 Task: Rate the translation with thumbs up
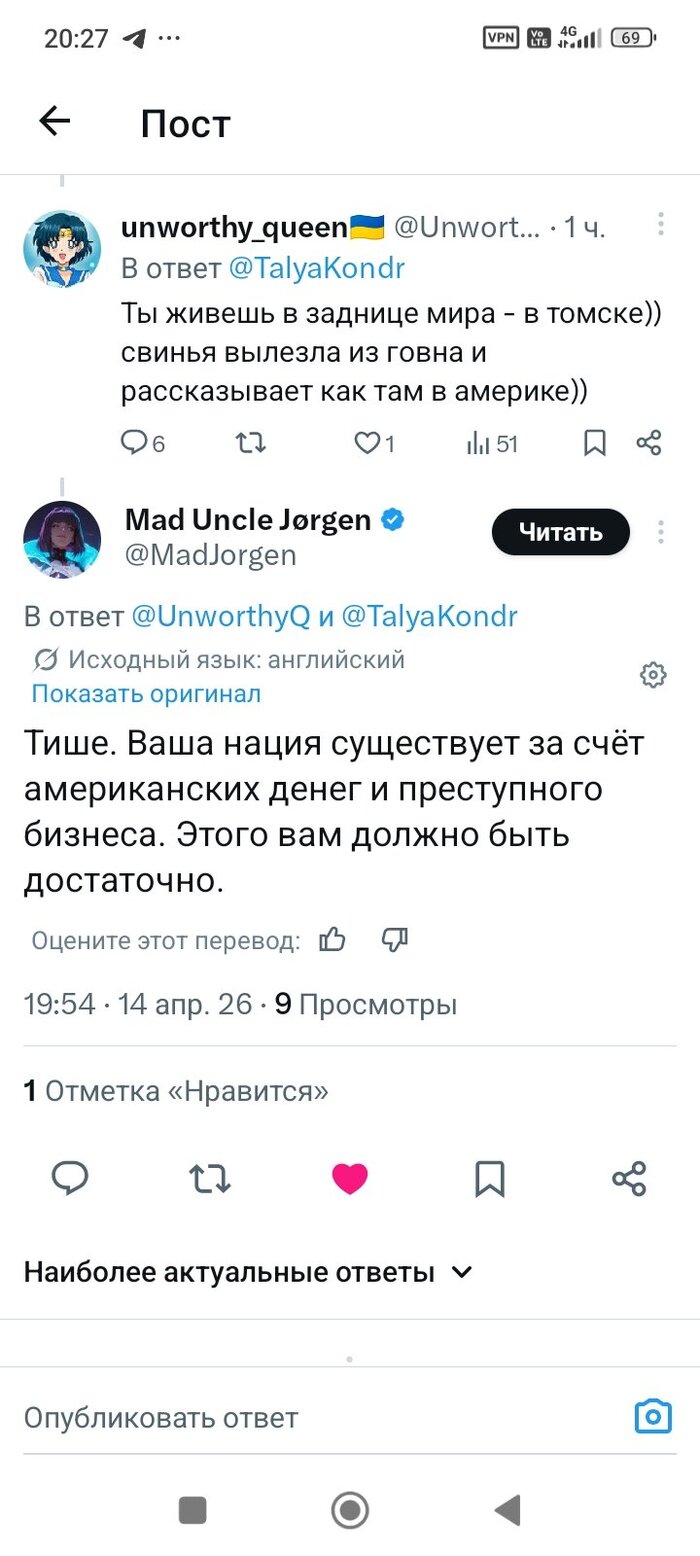tap(332, 939)
